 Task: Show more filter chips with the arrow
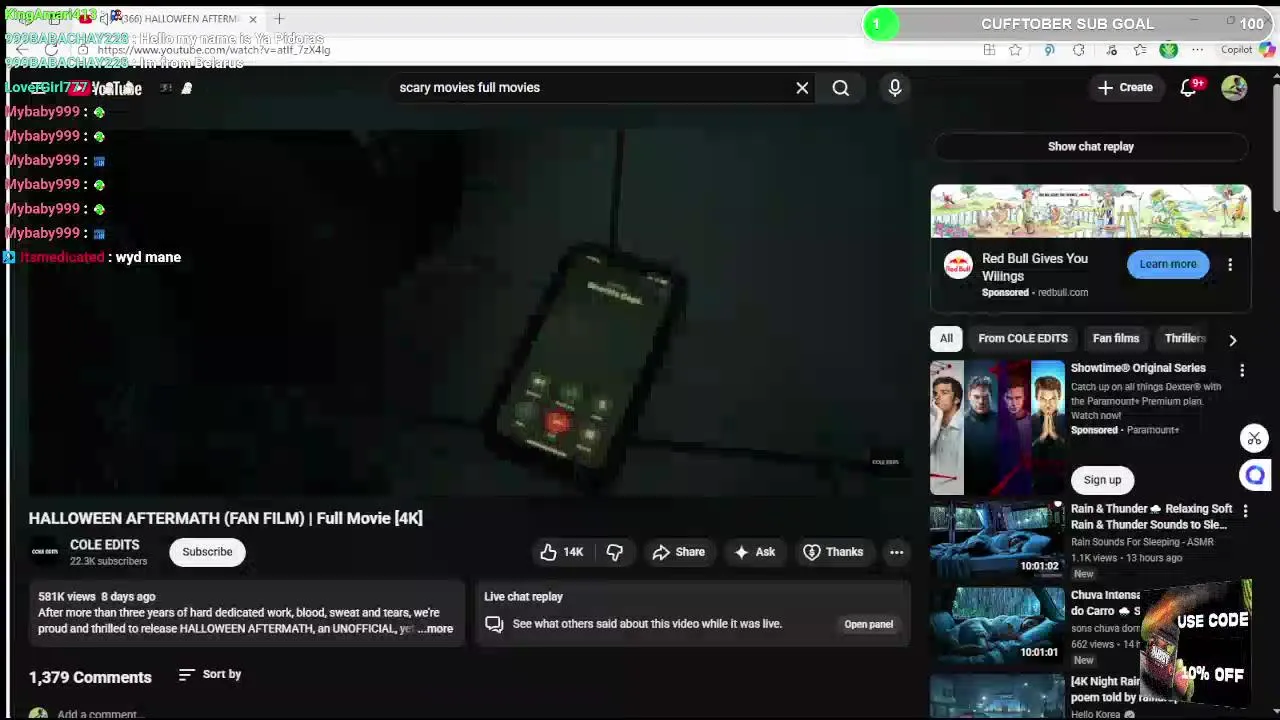pyautogui.click(x=1232, y=340)
